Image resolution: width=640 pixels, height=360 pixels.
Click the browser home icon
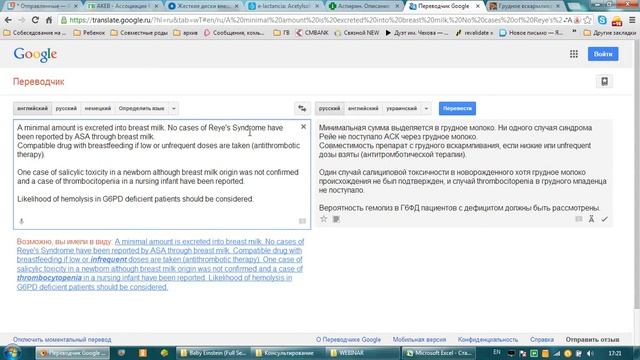point(49,20)
